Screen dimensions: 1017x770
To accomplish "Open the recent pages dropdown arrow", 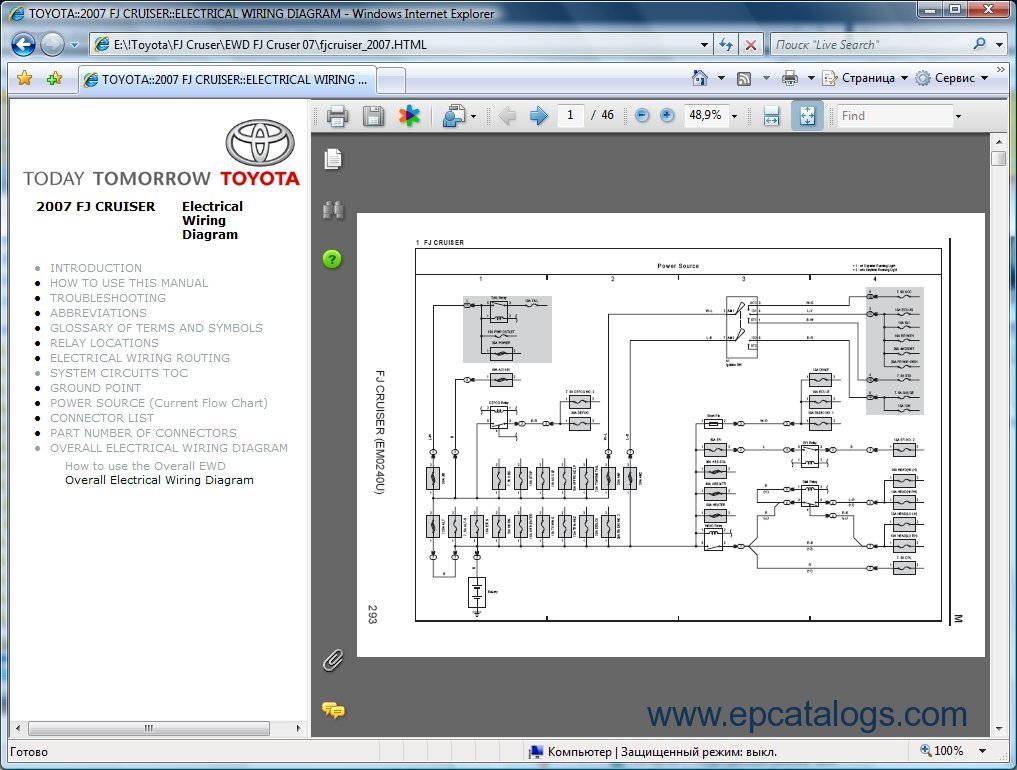I will (x=74, y=45).
